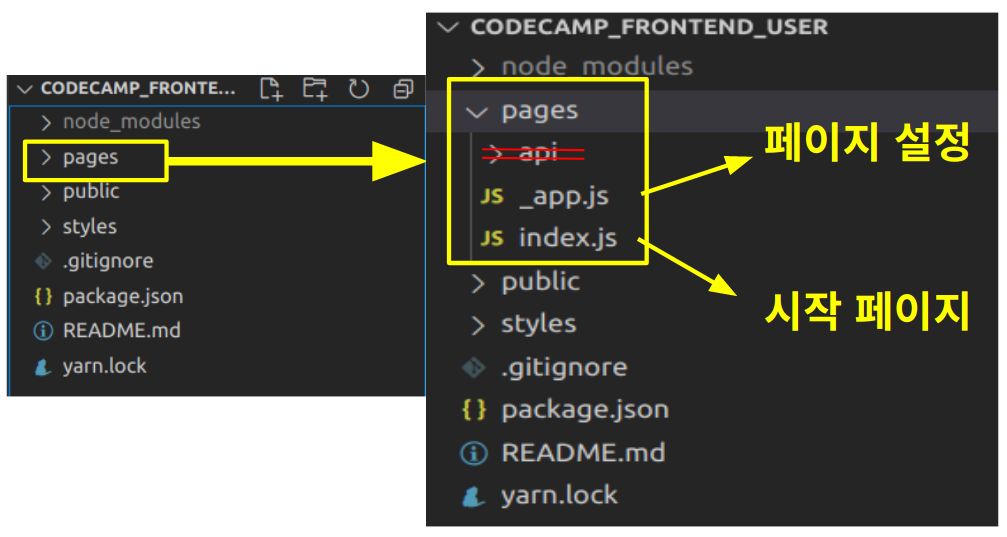Select the expanded pages folder in the right explorer

(539, 112)
